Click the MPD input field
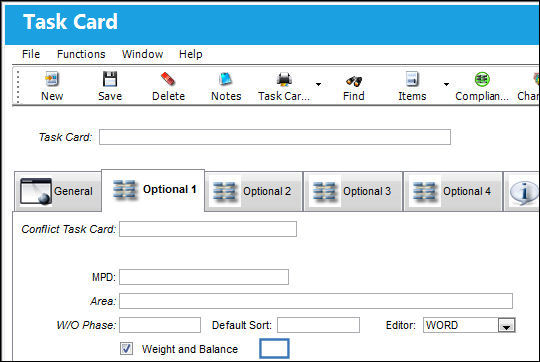The height and width of the screenshot is (362, 540). [204, 277]
